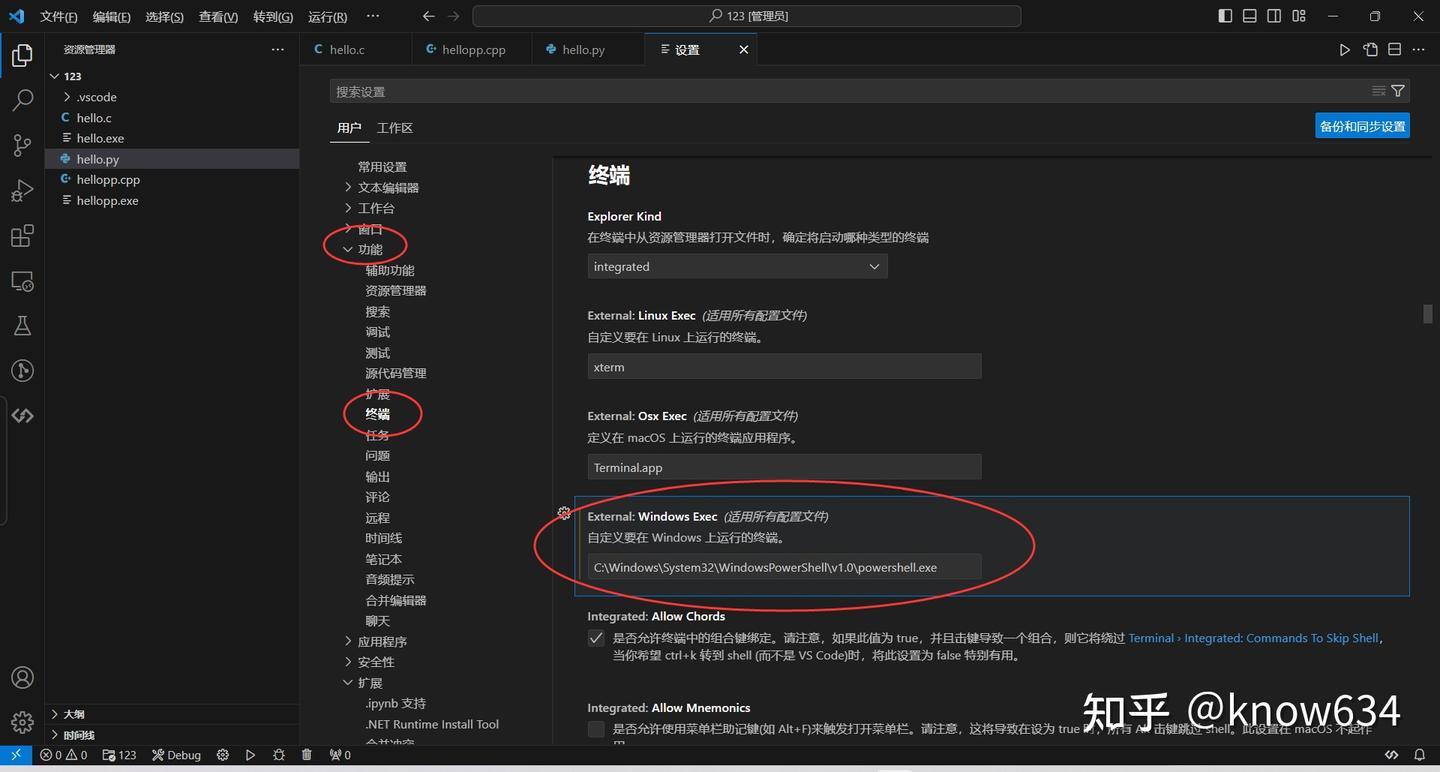Open Explorer panel more actions ellipsis
1440x772 pixels.
point(277,49)
